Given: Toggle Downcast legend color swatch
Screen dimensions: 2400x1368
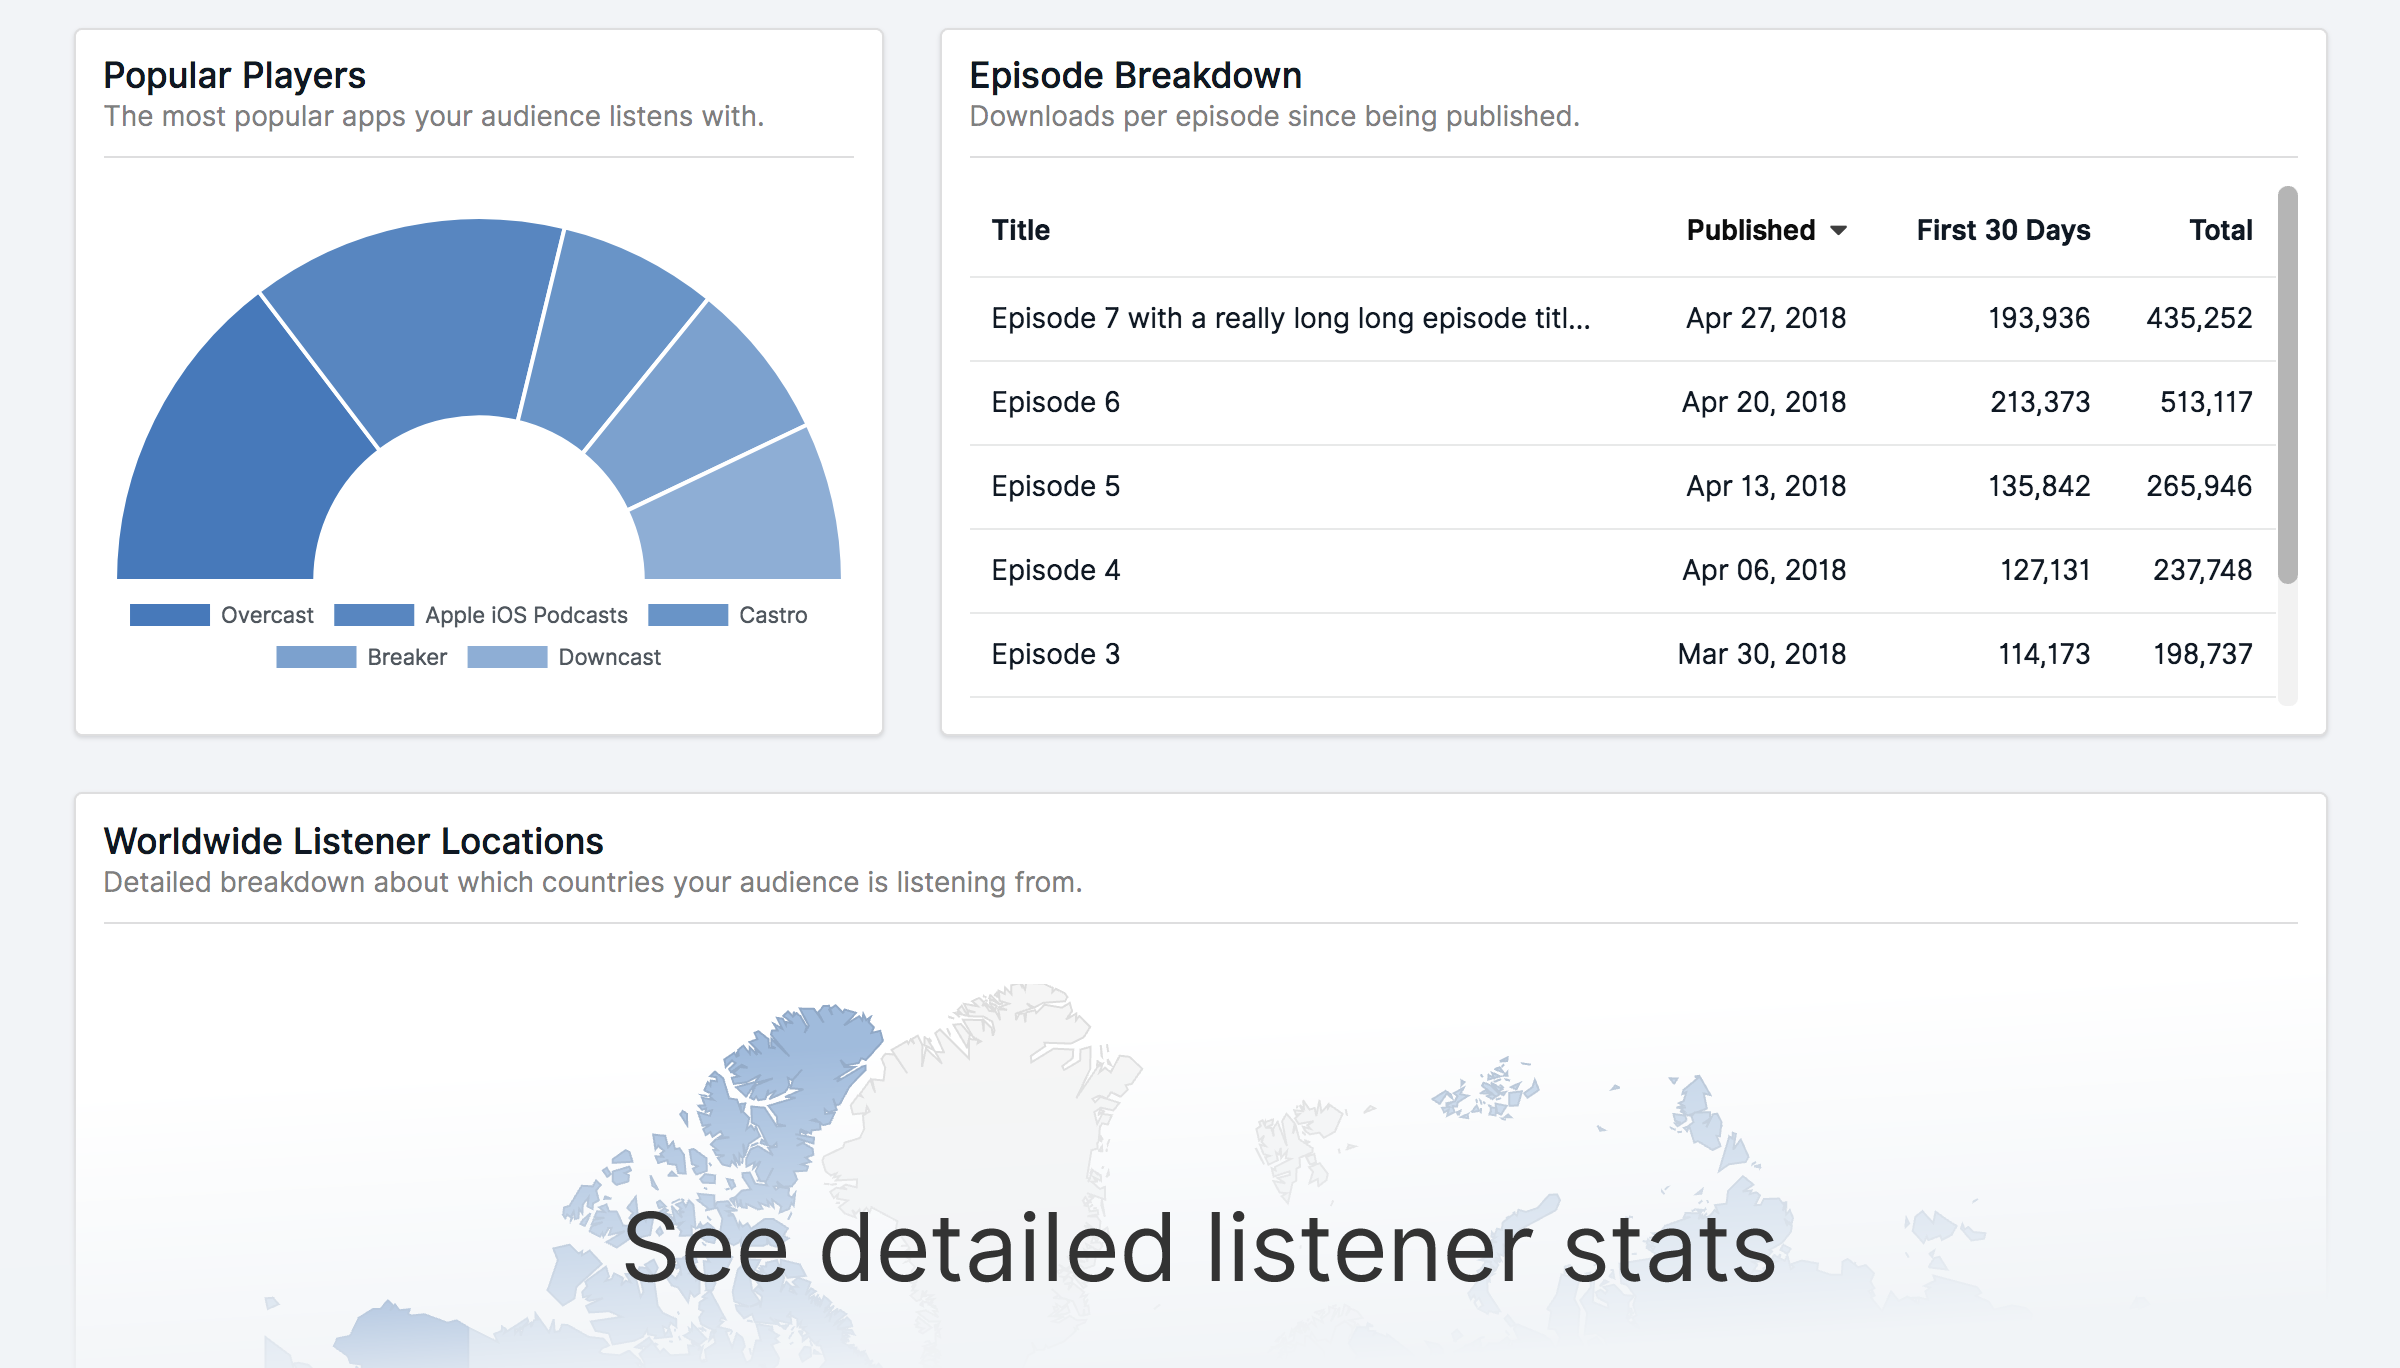Looking at the screenshot, I should [x=507, y=657].
